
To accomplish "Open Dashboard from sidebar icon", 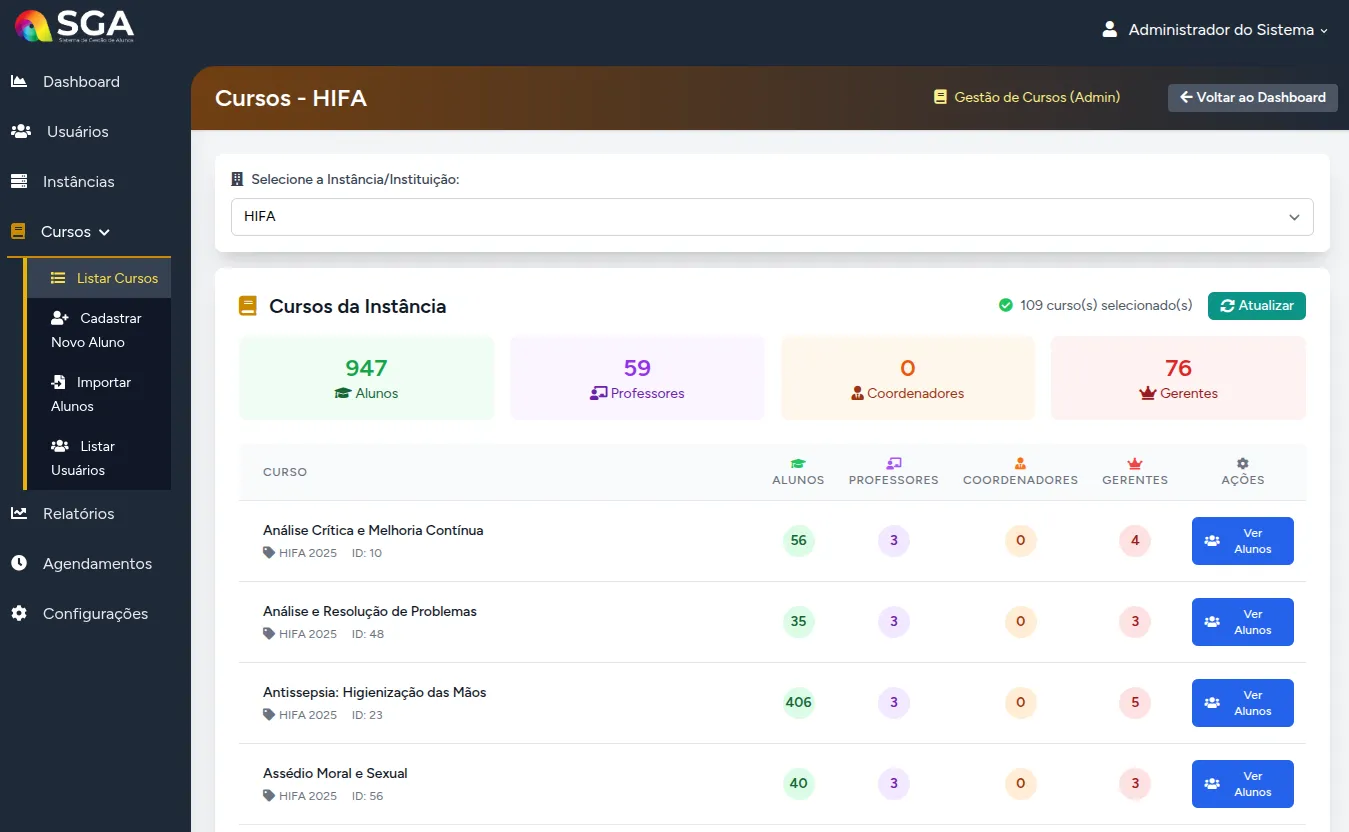I will click(19, 81).
